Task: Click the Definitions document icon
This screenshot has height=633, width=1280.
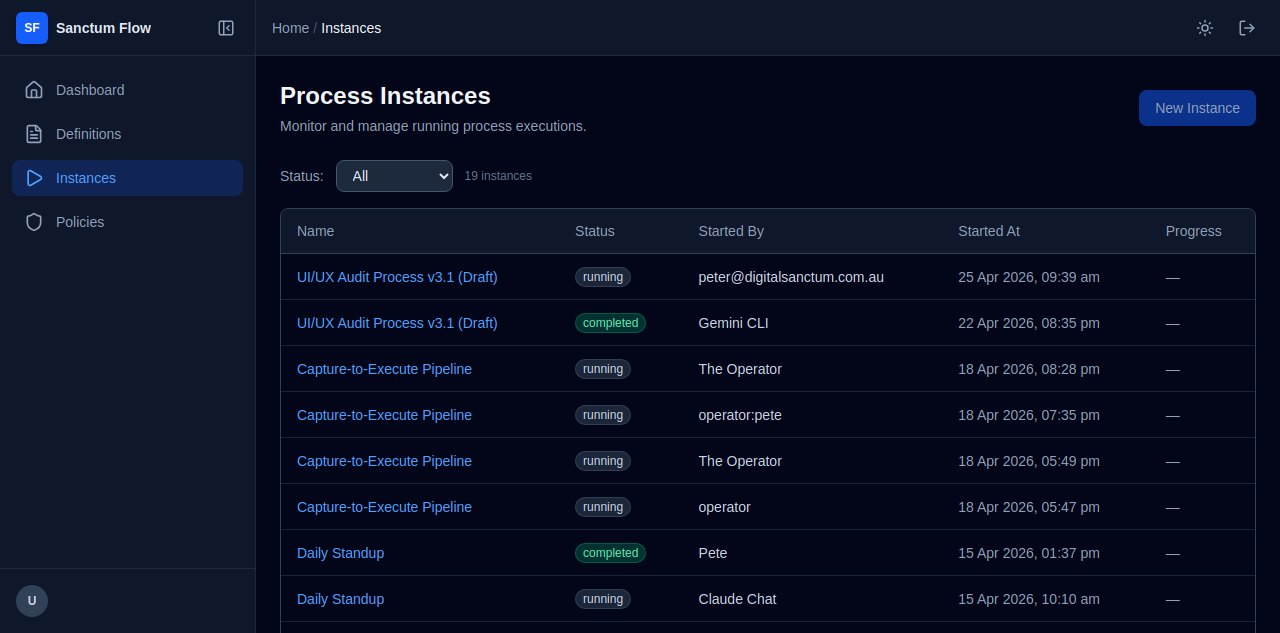Action: click(x=34, y=134)
